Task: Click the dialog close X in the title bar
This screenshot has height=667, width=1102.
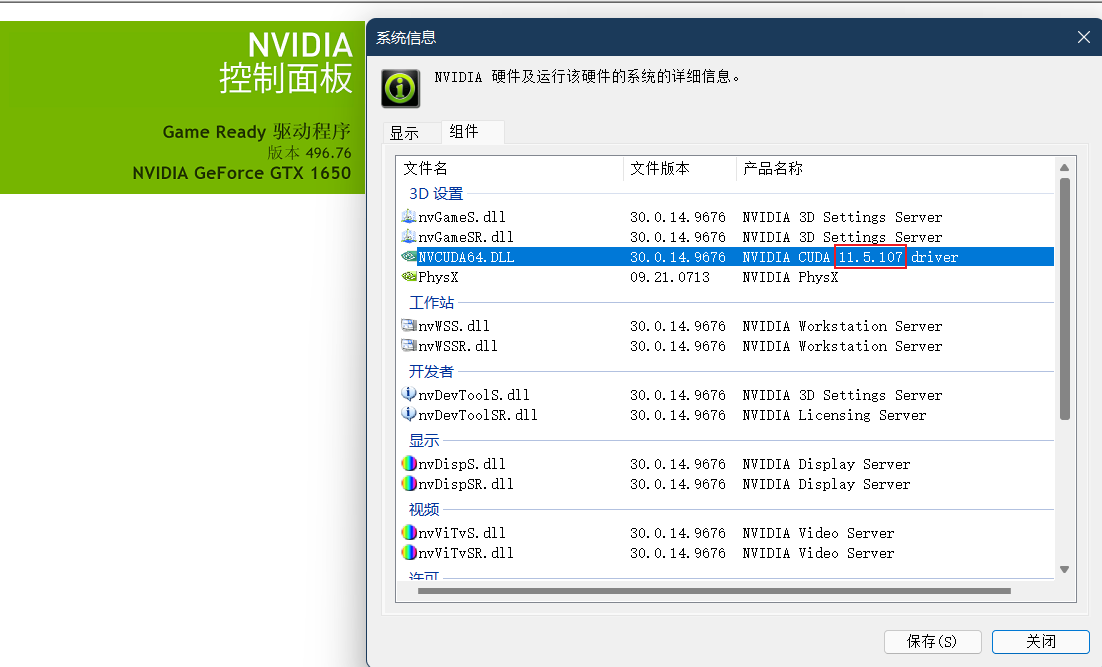Action: tap(1083, 36)
